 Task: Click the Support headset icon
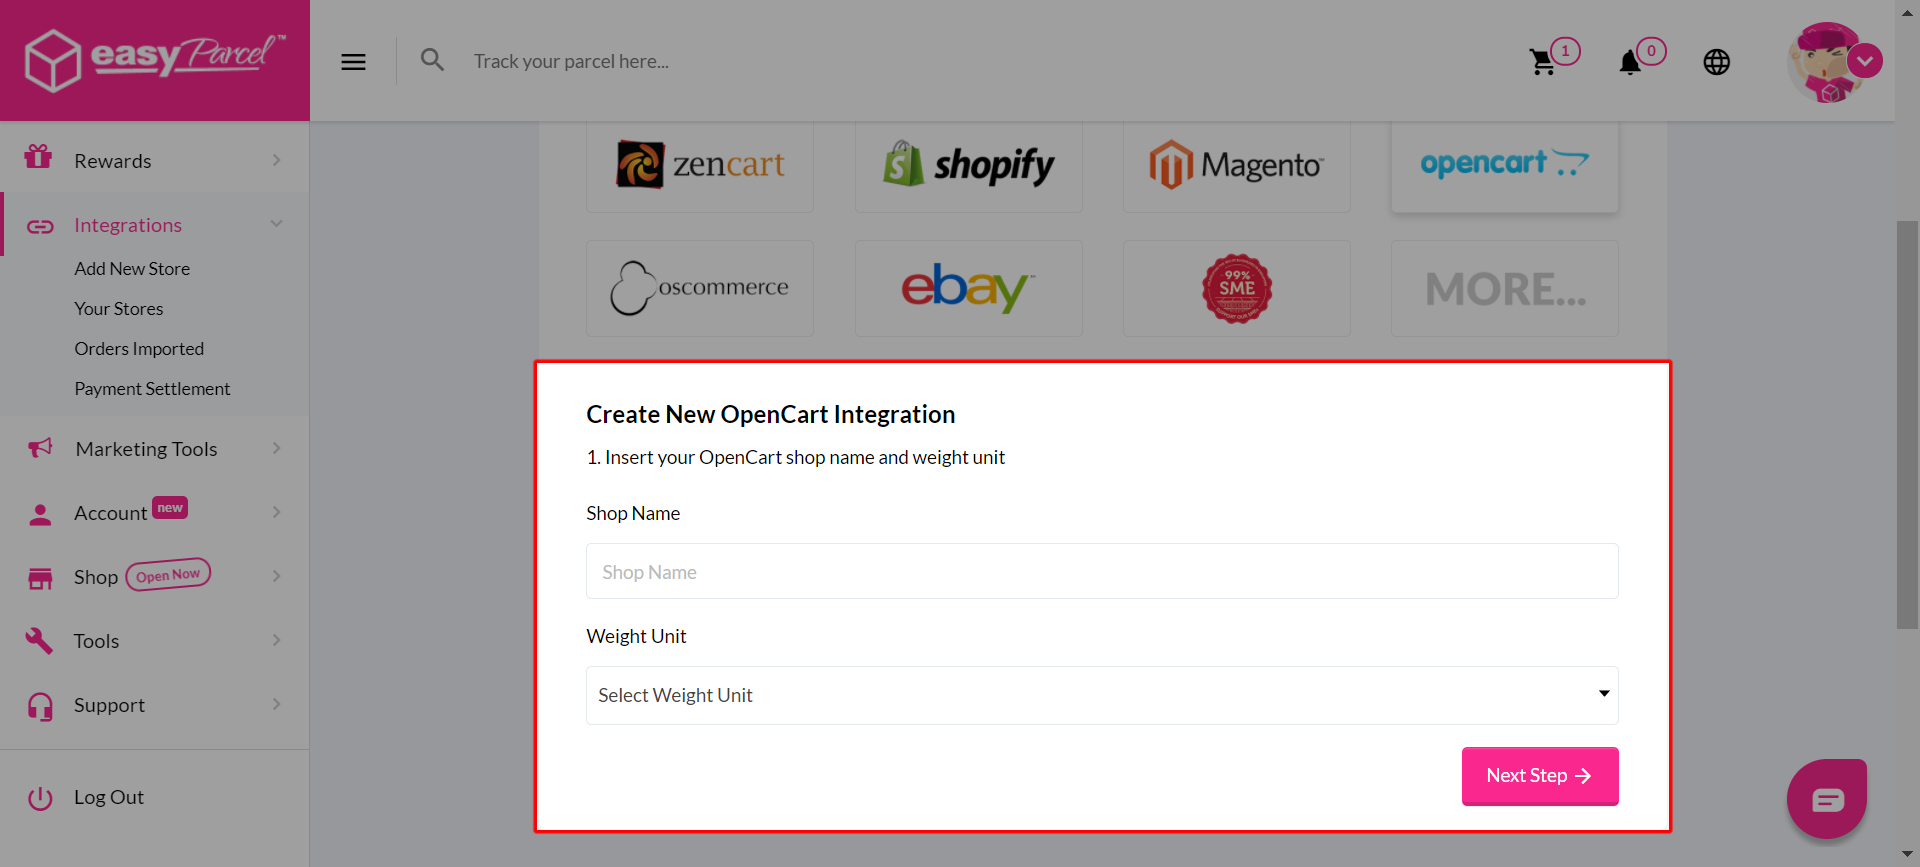(x=40, y=706)
